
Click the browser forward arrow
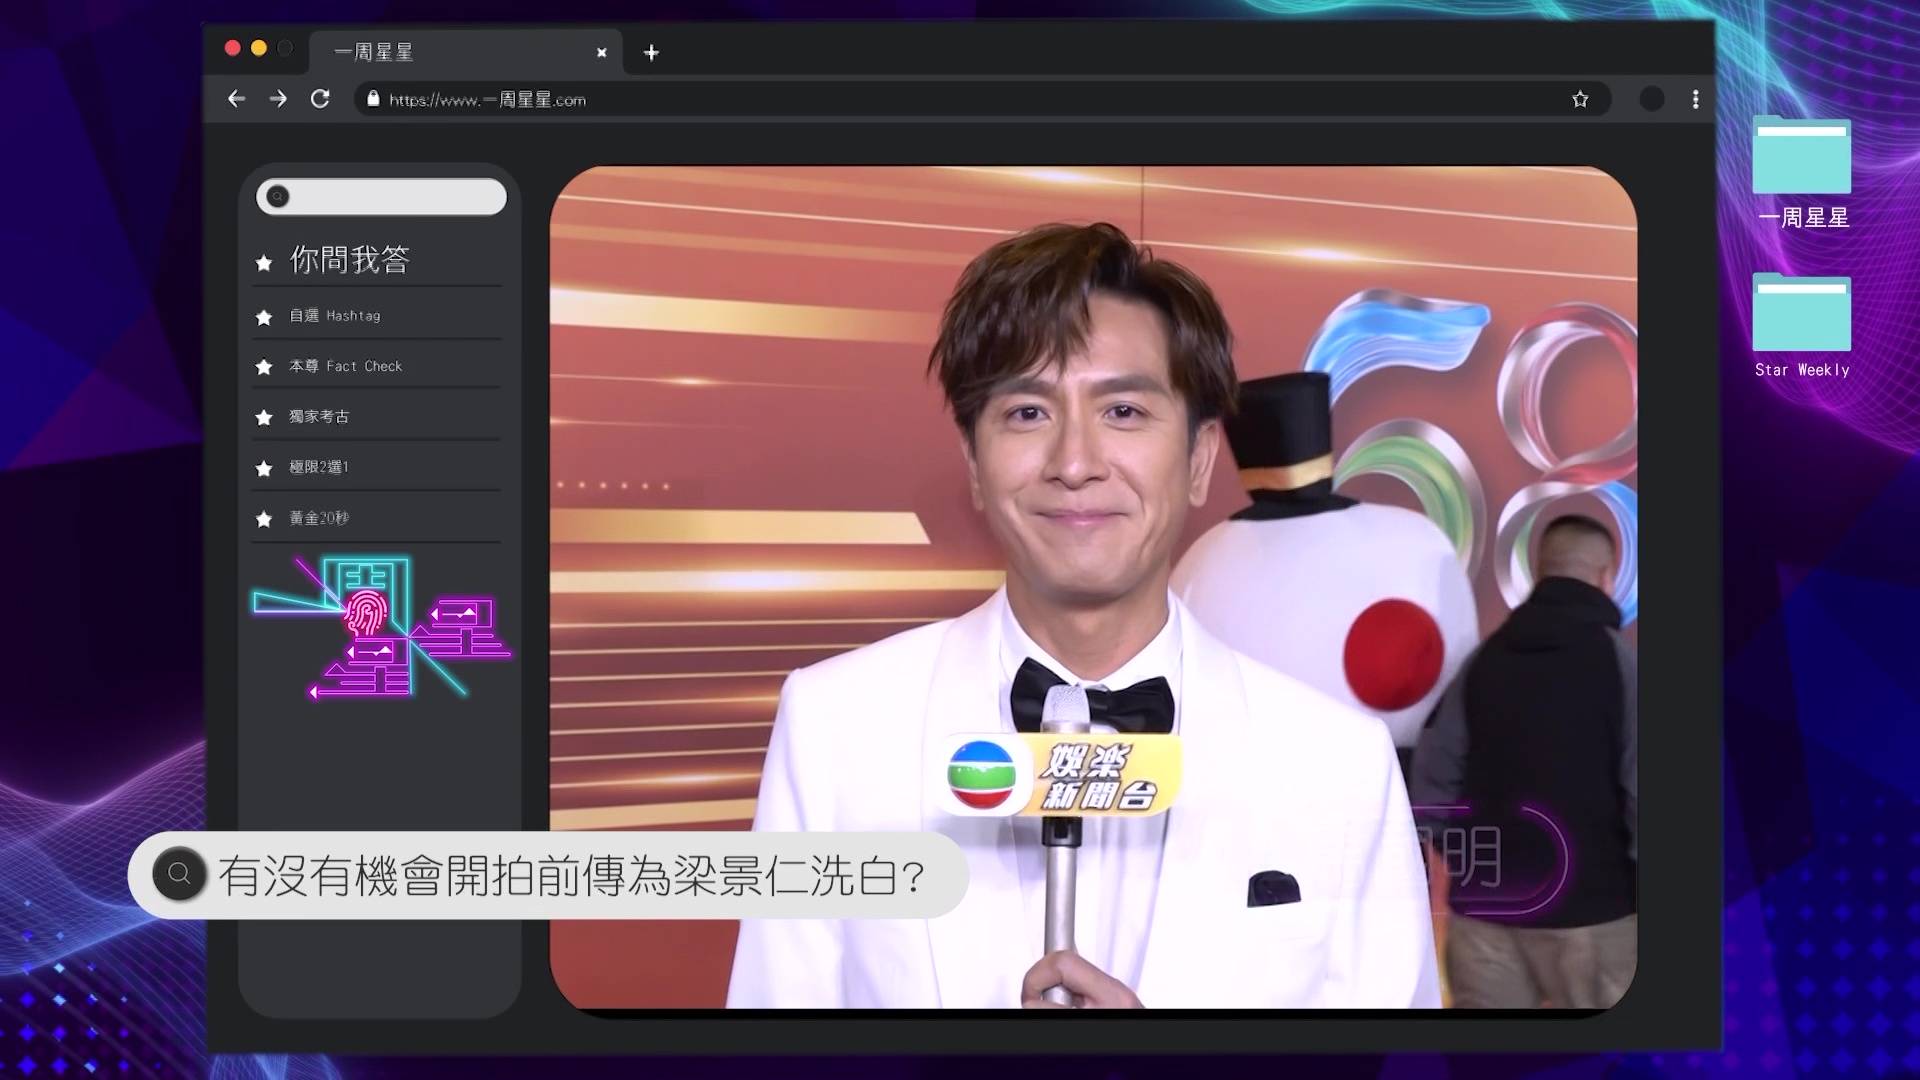pos(278,99)
